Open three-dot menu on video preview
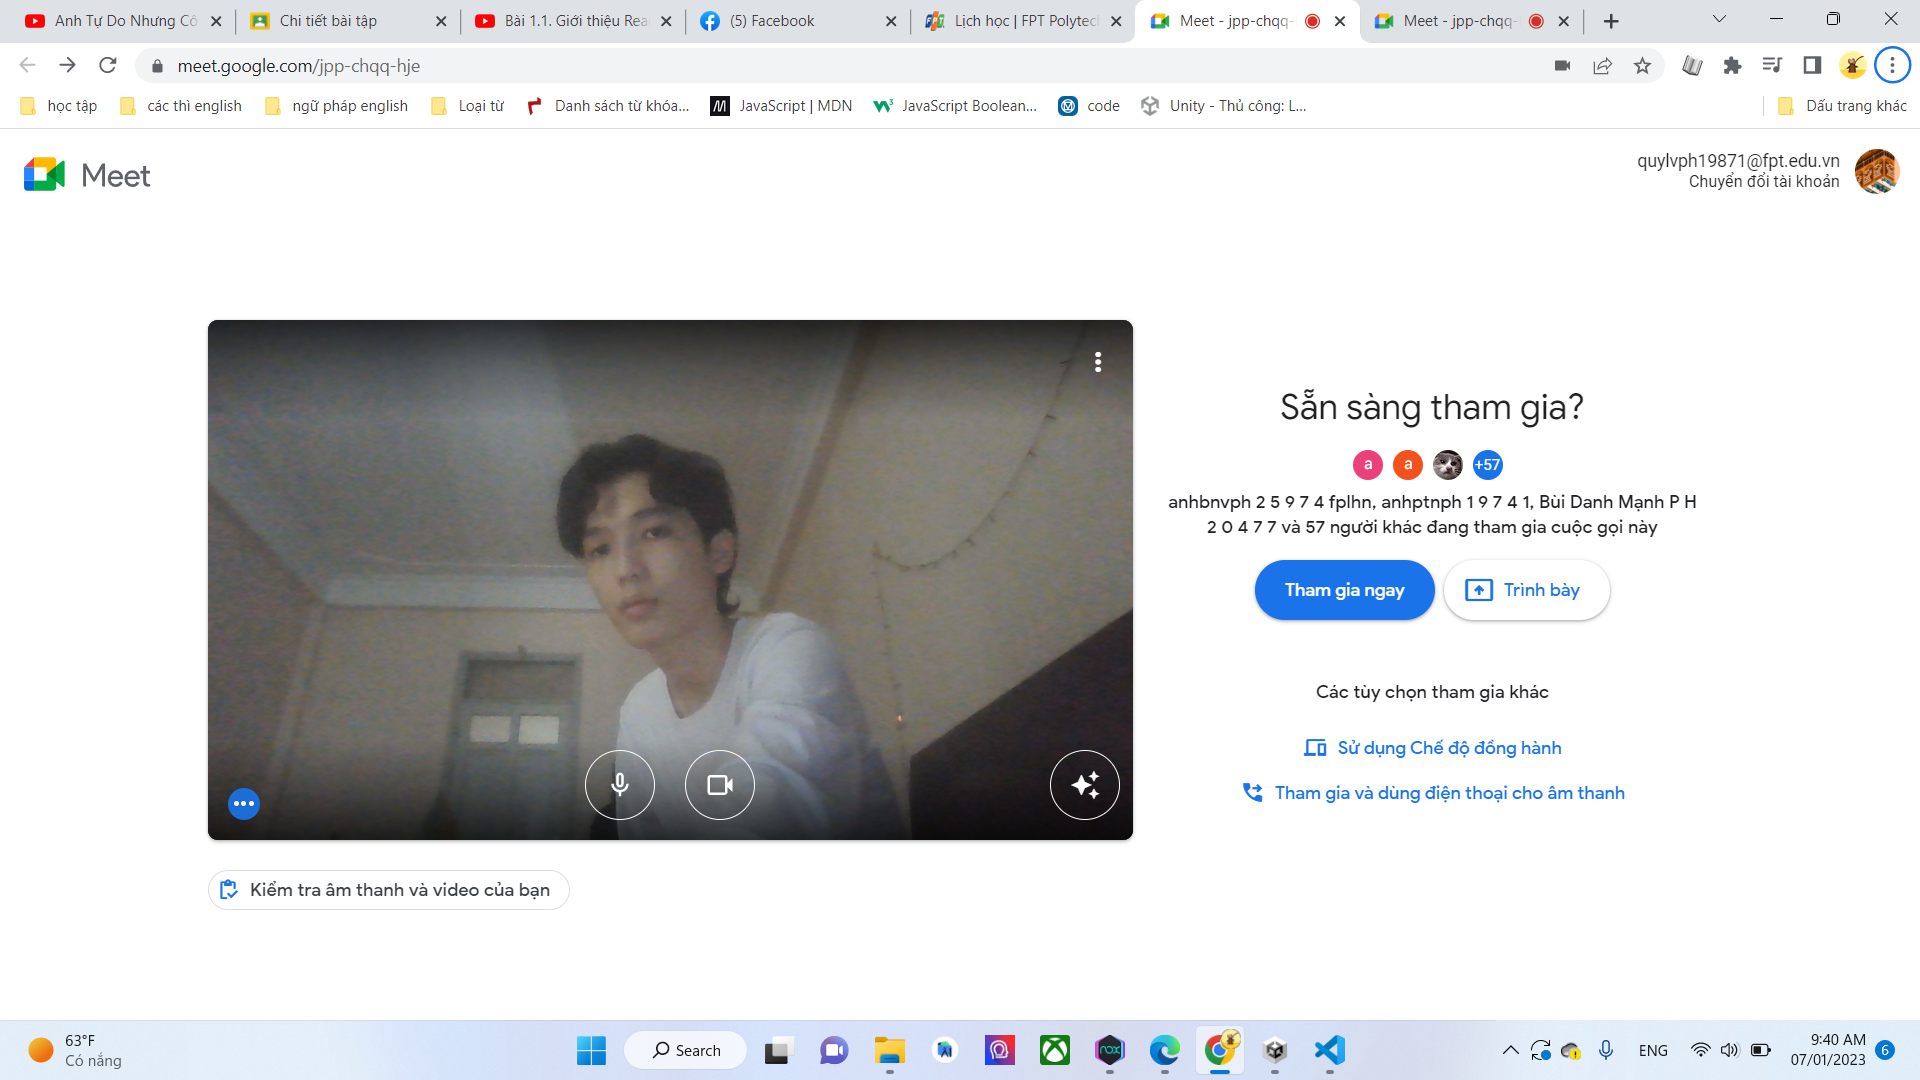Viewport: 1920px width, 1080px height. click(x=1098, y=362)
